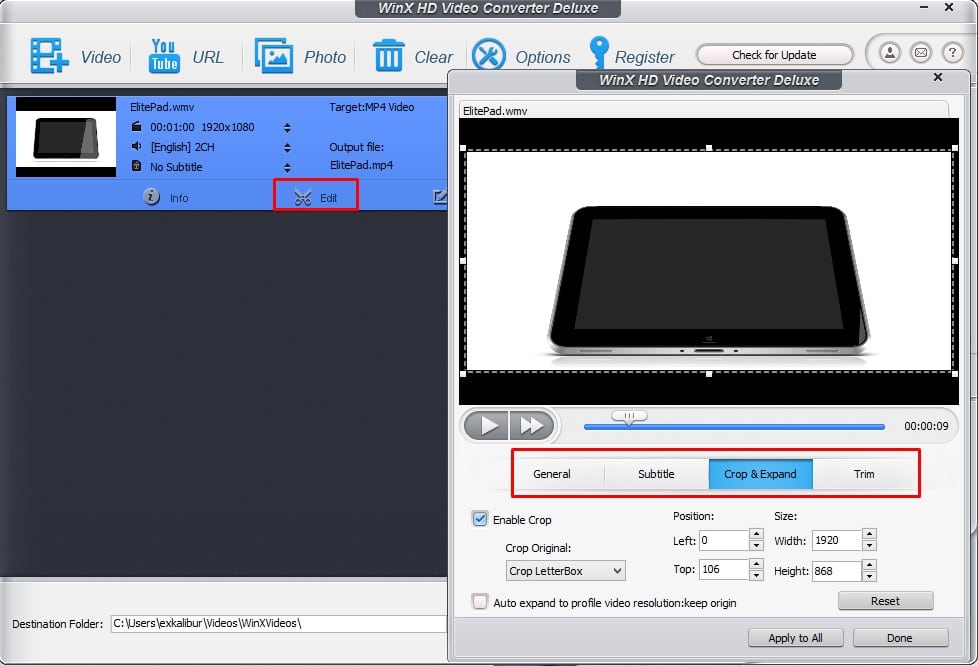Click the add Video icon

[x=49, y=56]
